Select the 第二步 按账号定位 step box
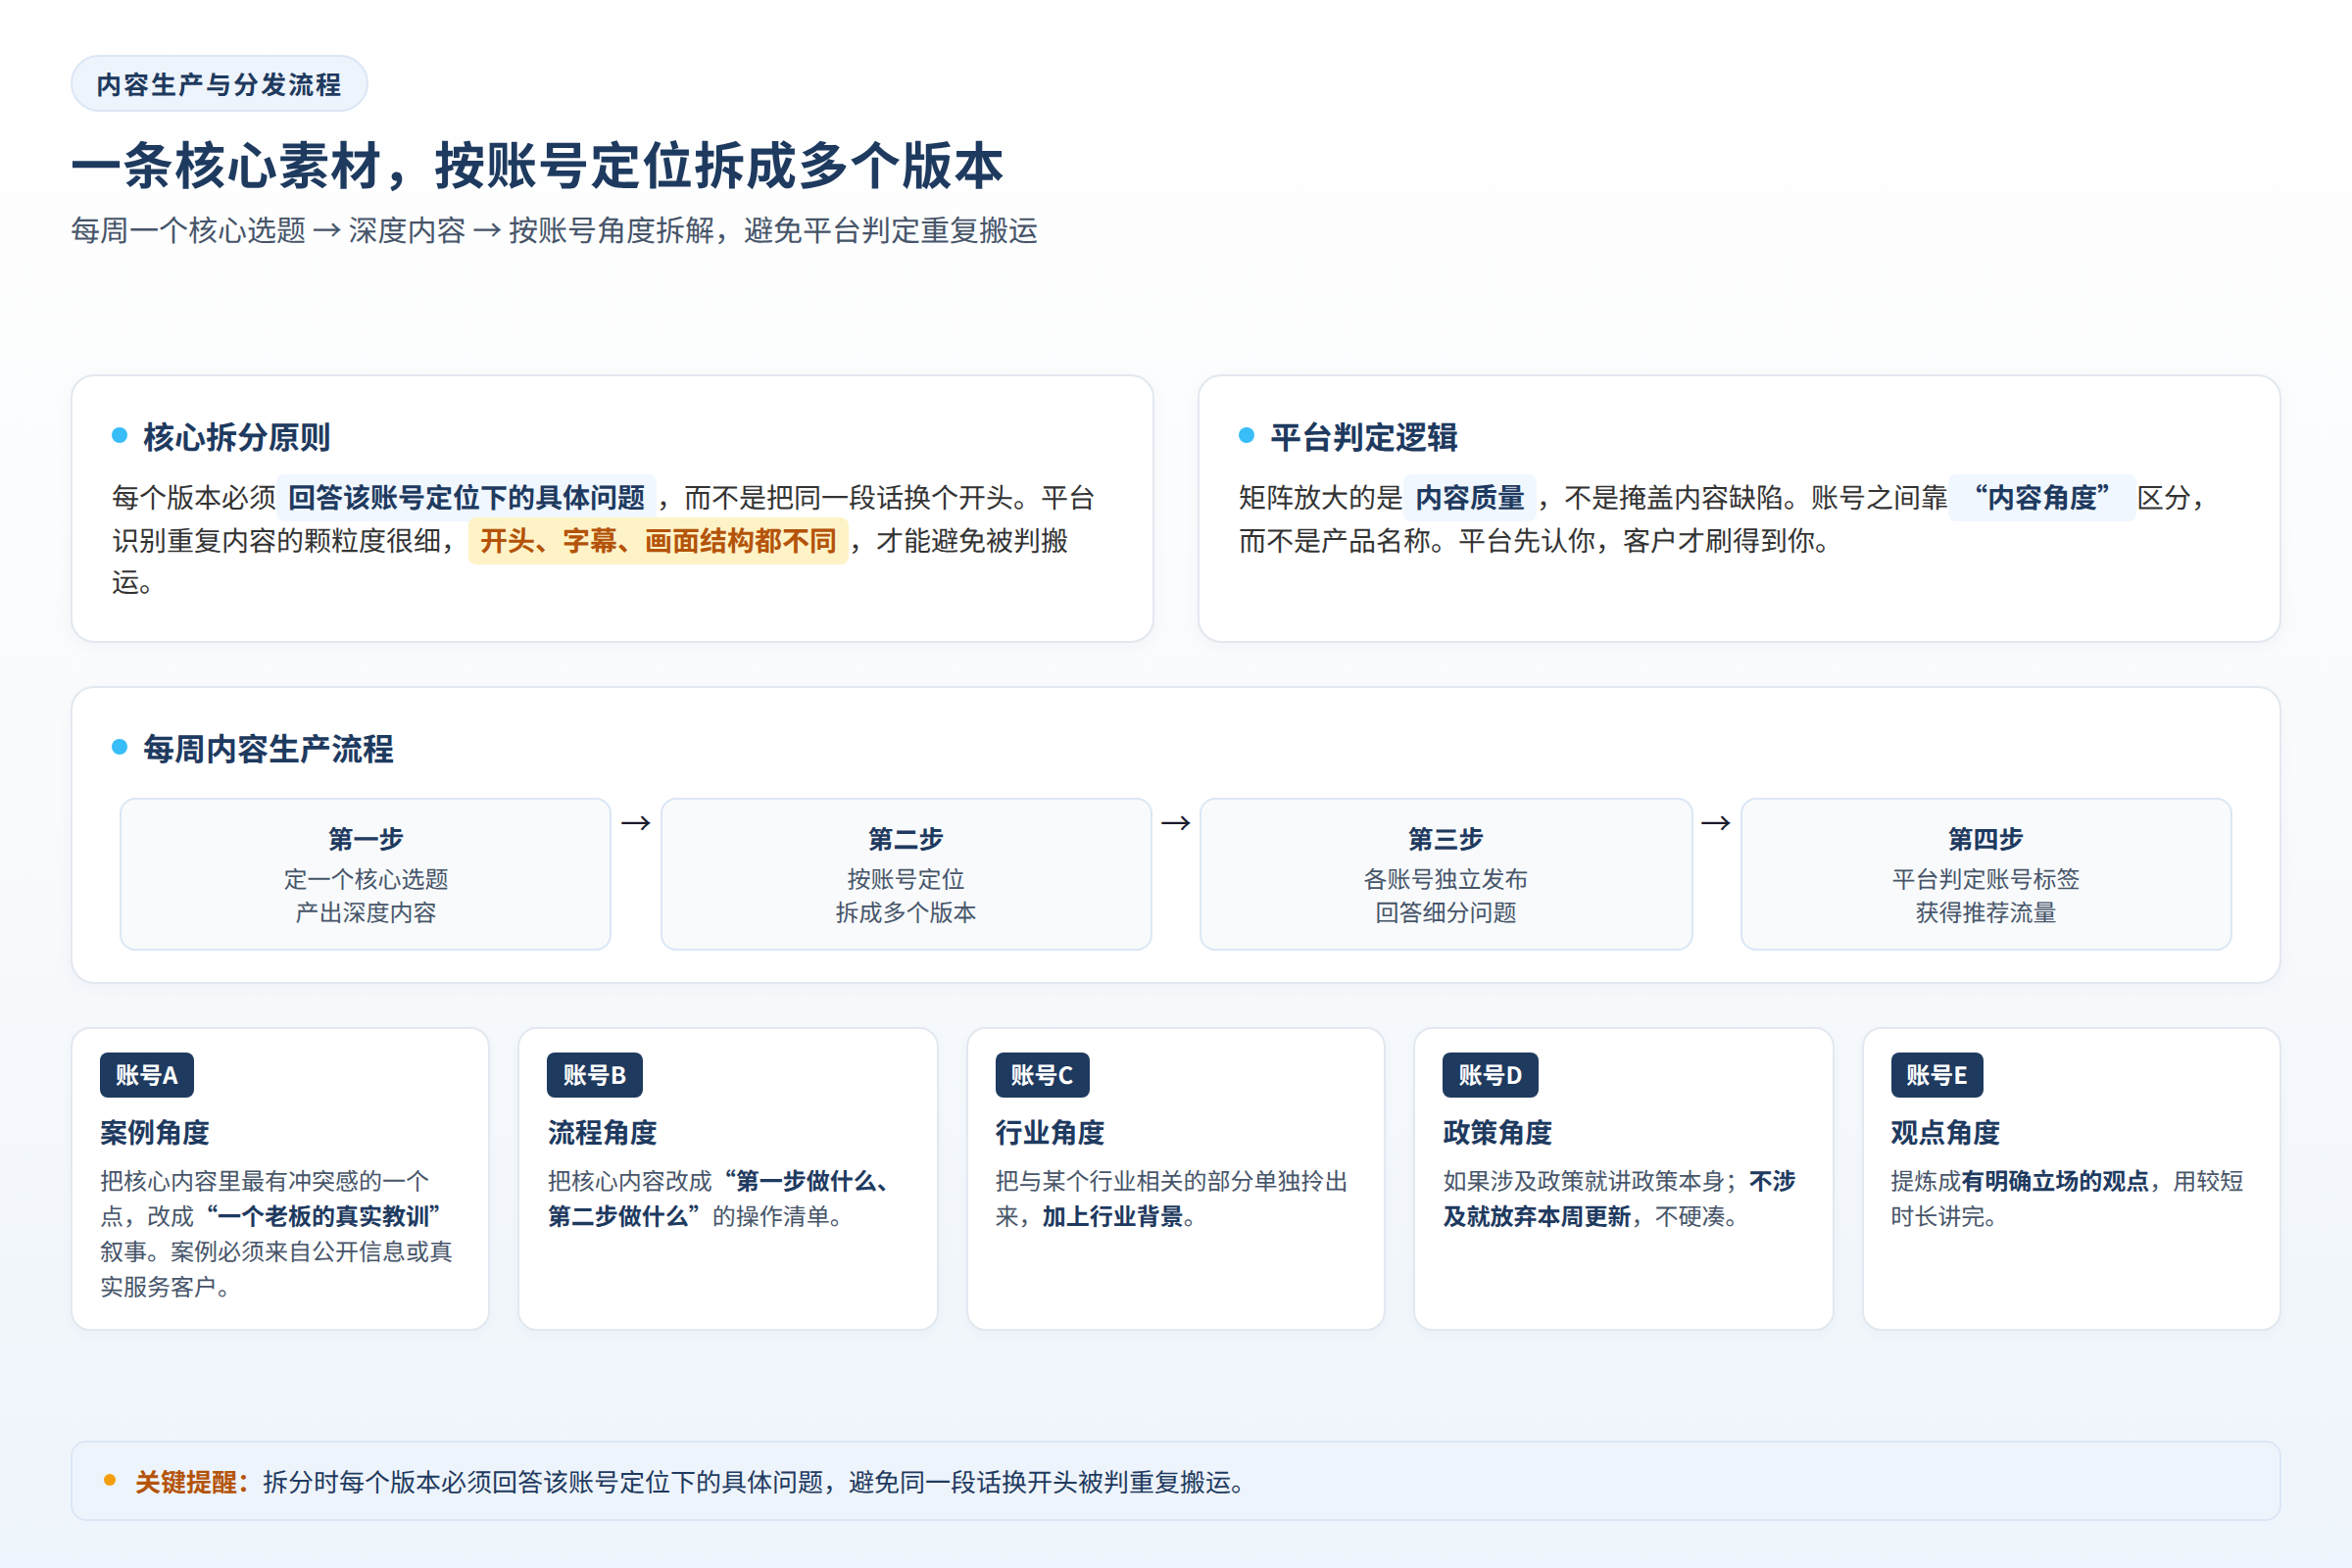 906,874
